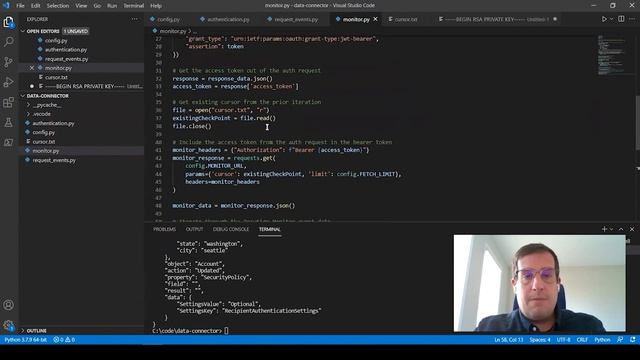Click the editor minimap preview
The width and height of the screenshot is (640, 360).
point(611,55)
